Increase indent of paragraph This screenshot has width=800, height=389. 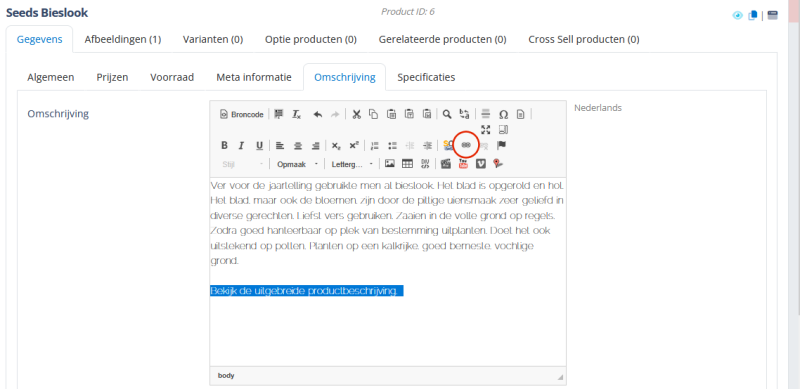tap(428, 145)
